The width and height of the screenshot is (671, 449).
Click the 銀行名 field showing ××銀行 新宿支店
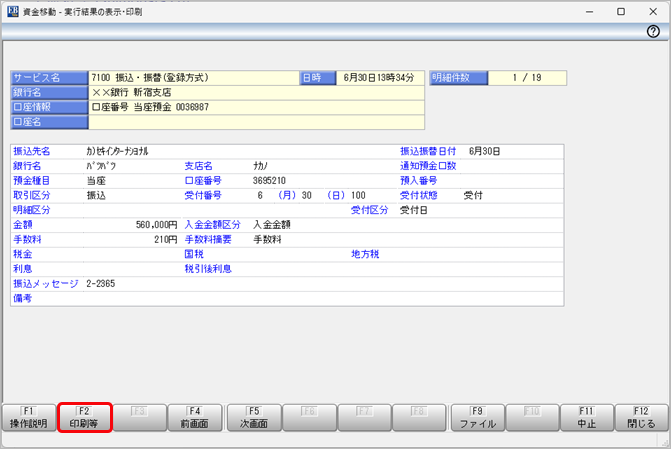256,92
